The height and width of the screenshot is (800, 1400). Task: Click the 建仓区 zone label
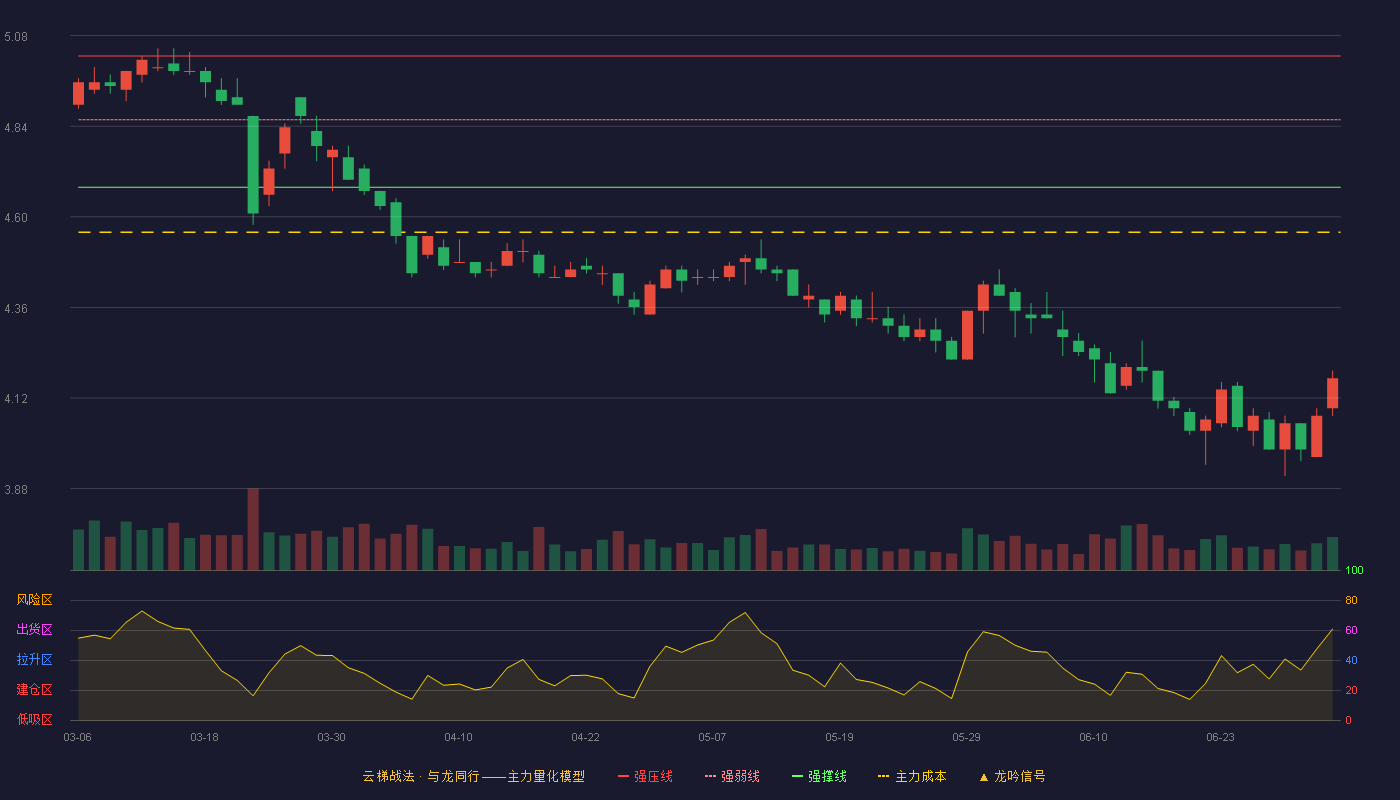pyautogui.click(x=34, y=690)
